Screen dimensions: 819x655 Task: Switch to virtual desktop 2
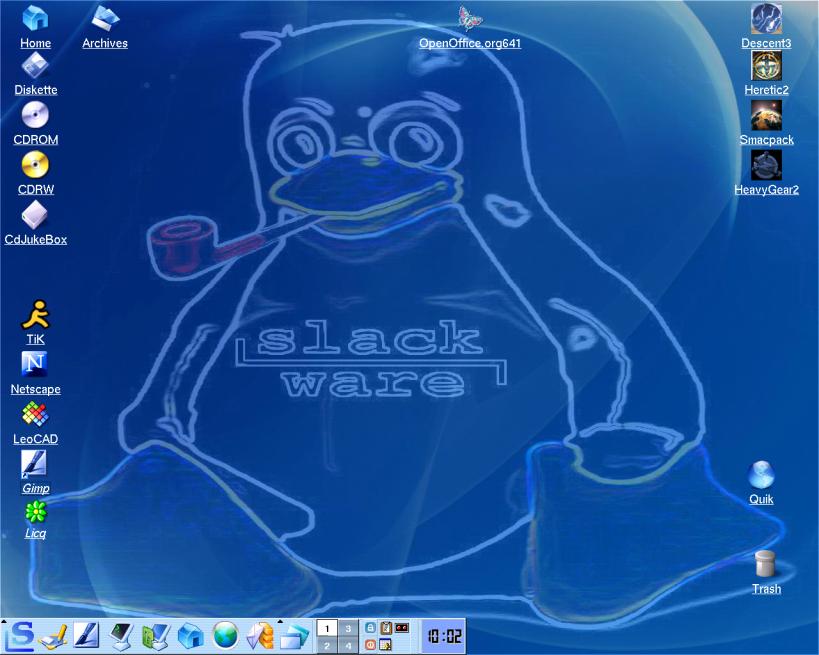(327, 645)
